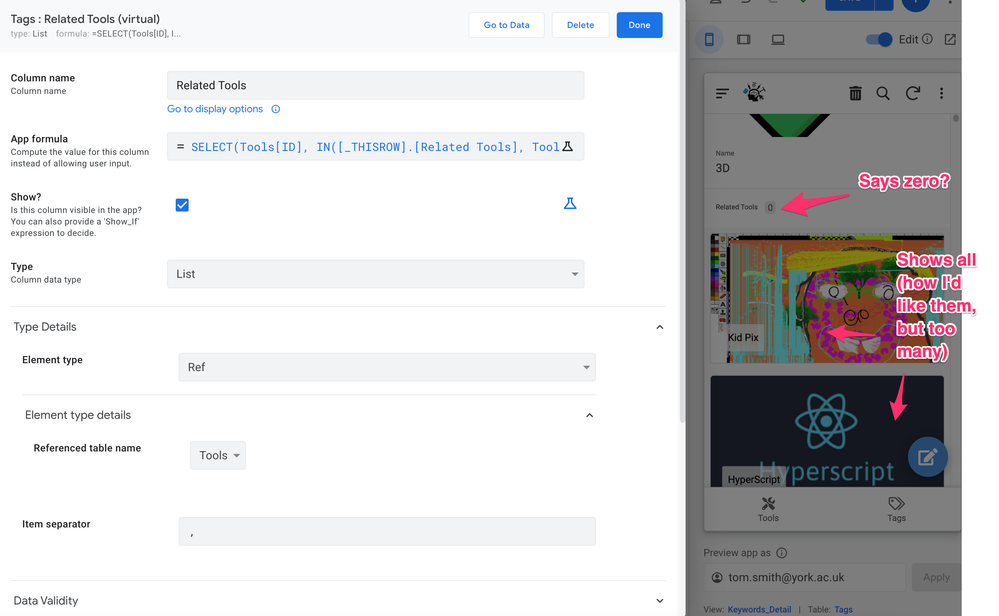Click info icon next to Preview app as
This screenshot has height=616, width=999.
coord(782,553)
